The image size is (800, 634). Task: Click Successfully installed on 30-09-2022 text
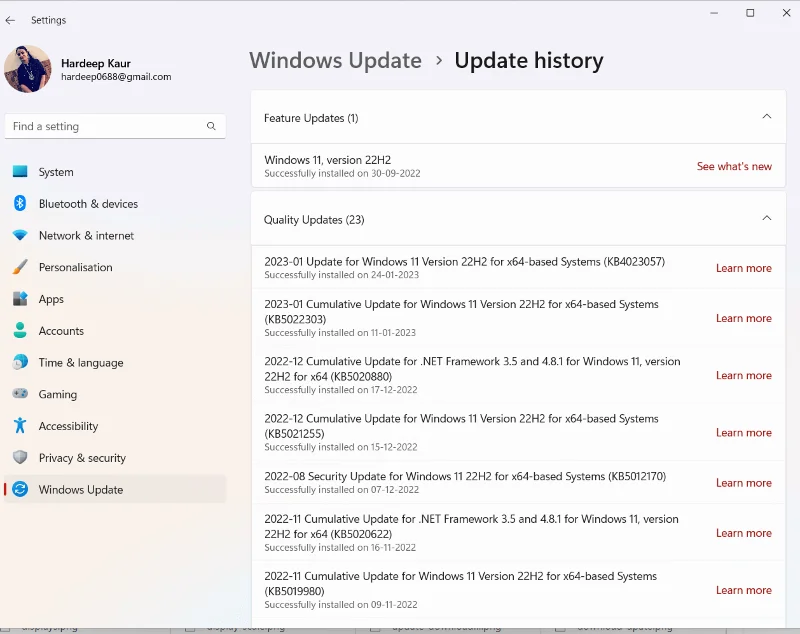[x=342, y=173]
